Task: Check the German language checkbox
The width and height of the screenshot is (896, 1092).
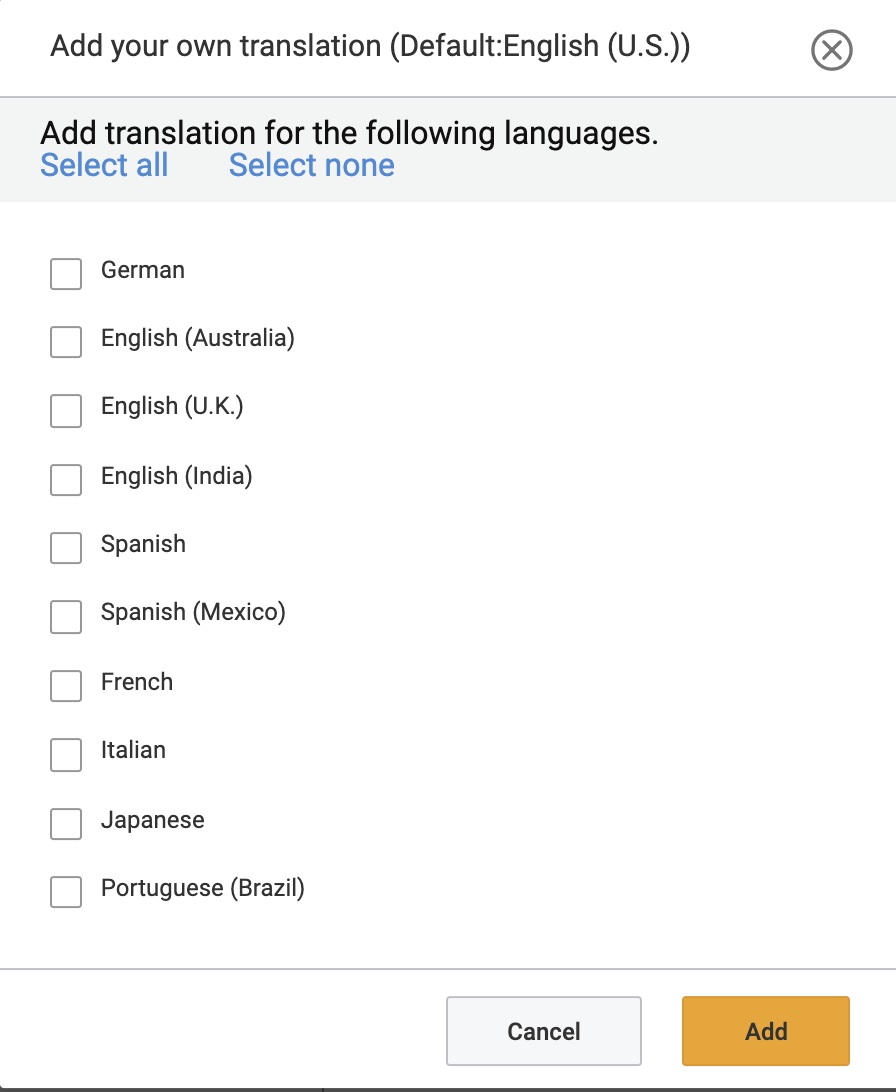Action: click(x=66, y=274)
